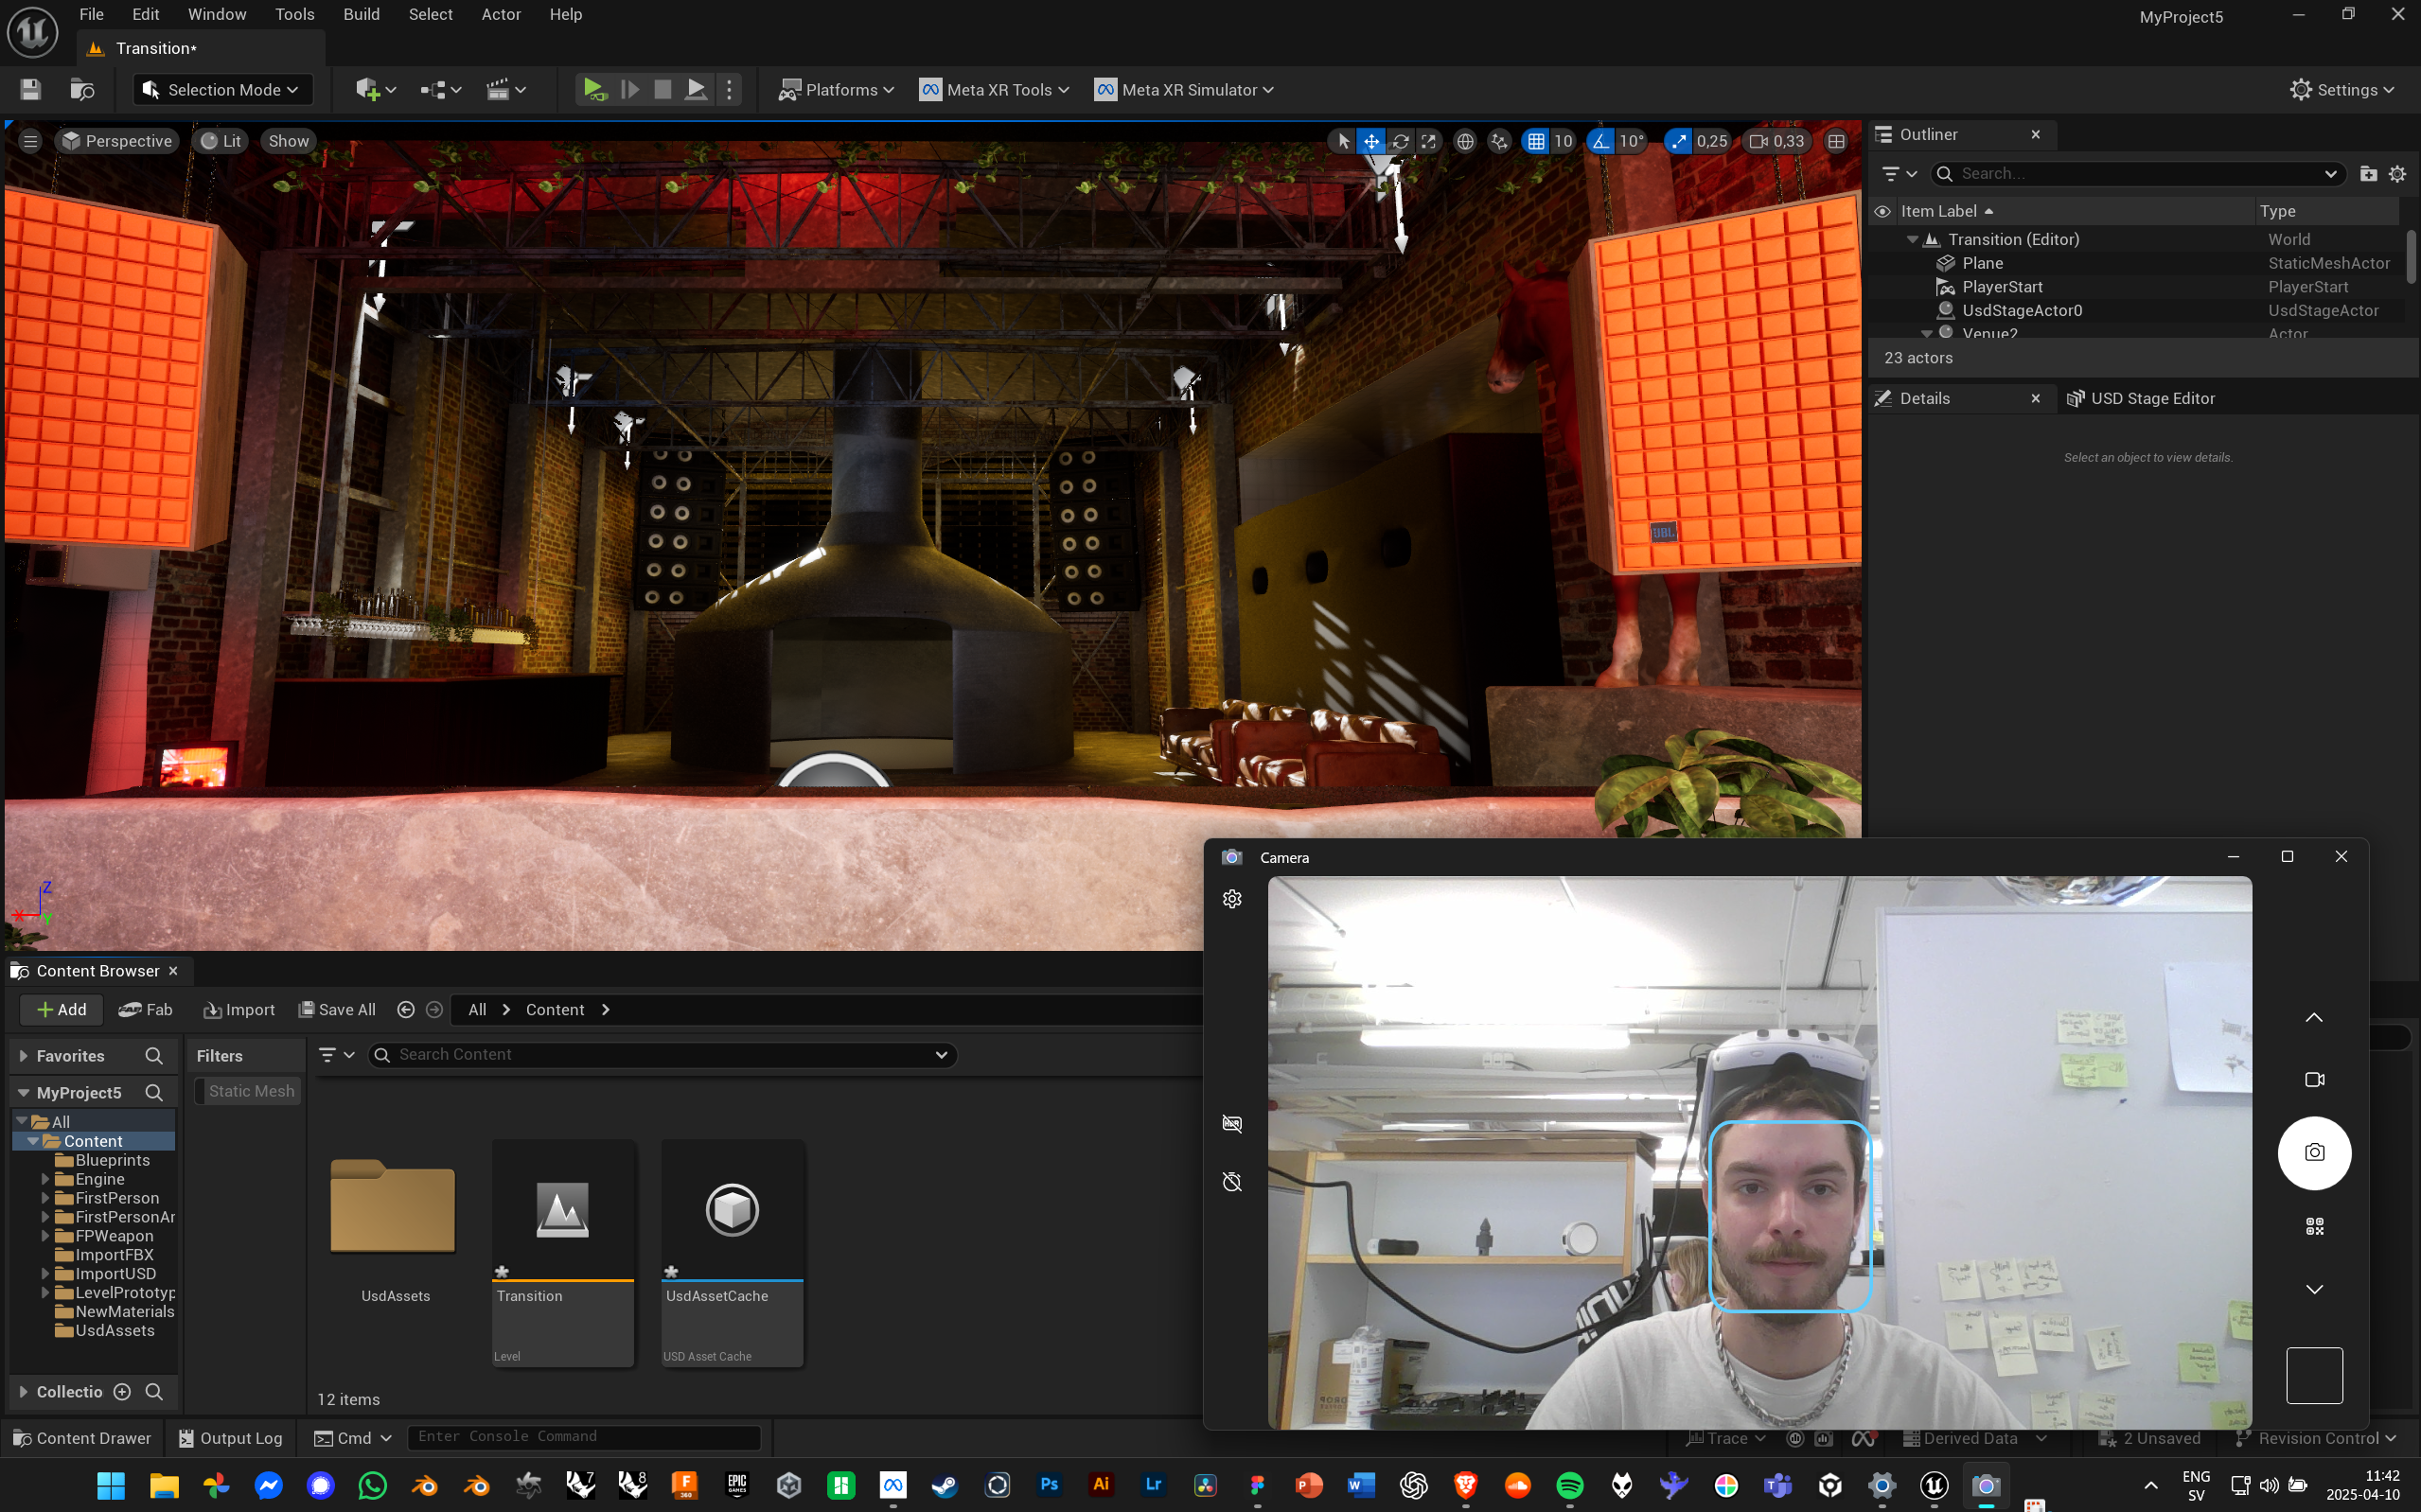Open the Selection Mode dropdown
Screen dimensions: 2421x1512
[222, 90]
